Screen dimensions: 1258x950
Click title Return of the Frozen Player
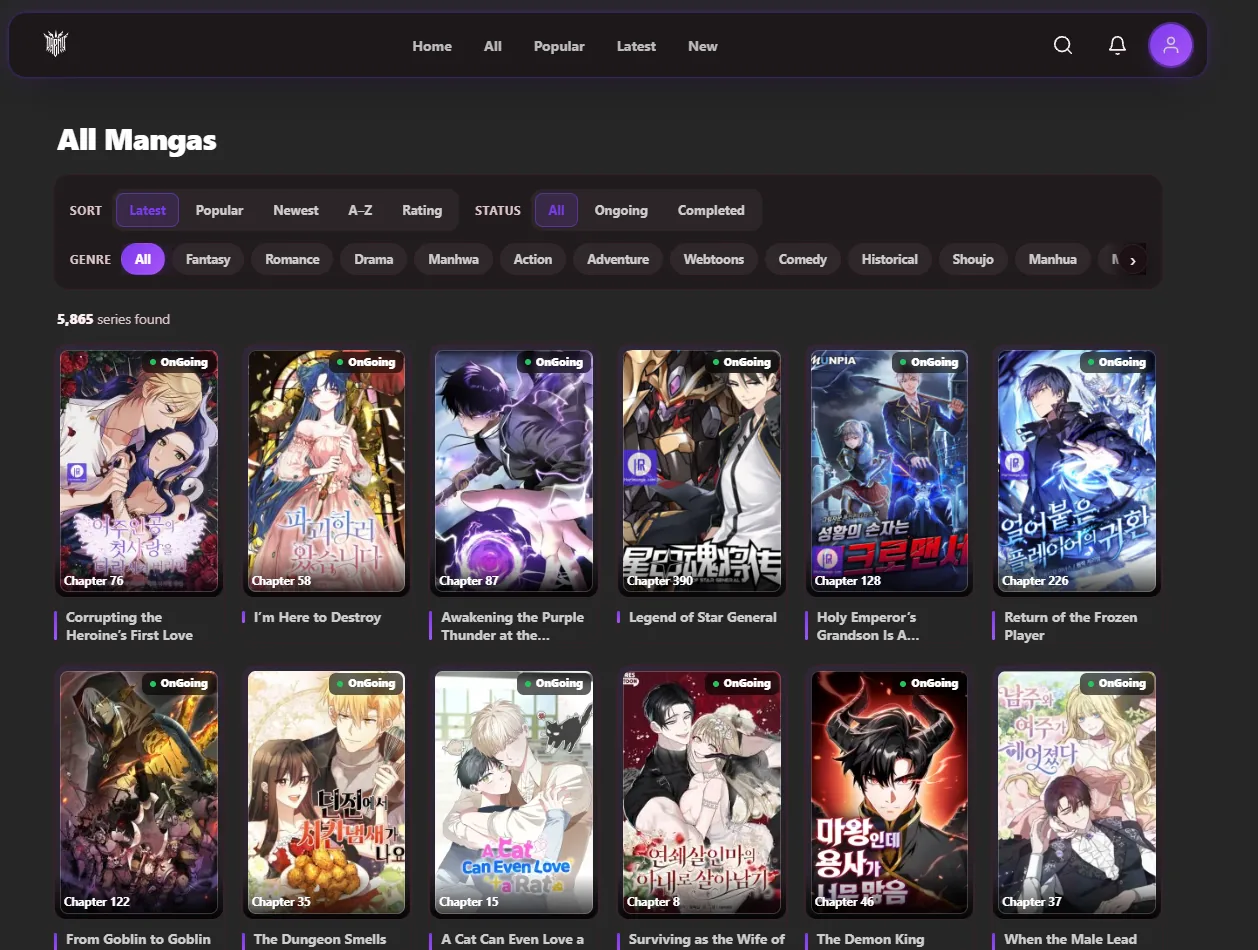point(1070,626)
